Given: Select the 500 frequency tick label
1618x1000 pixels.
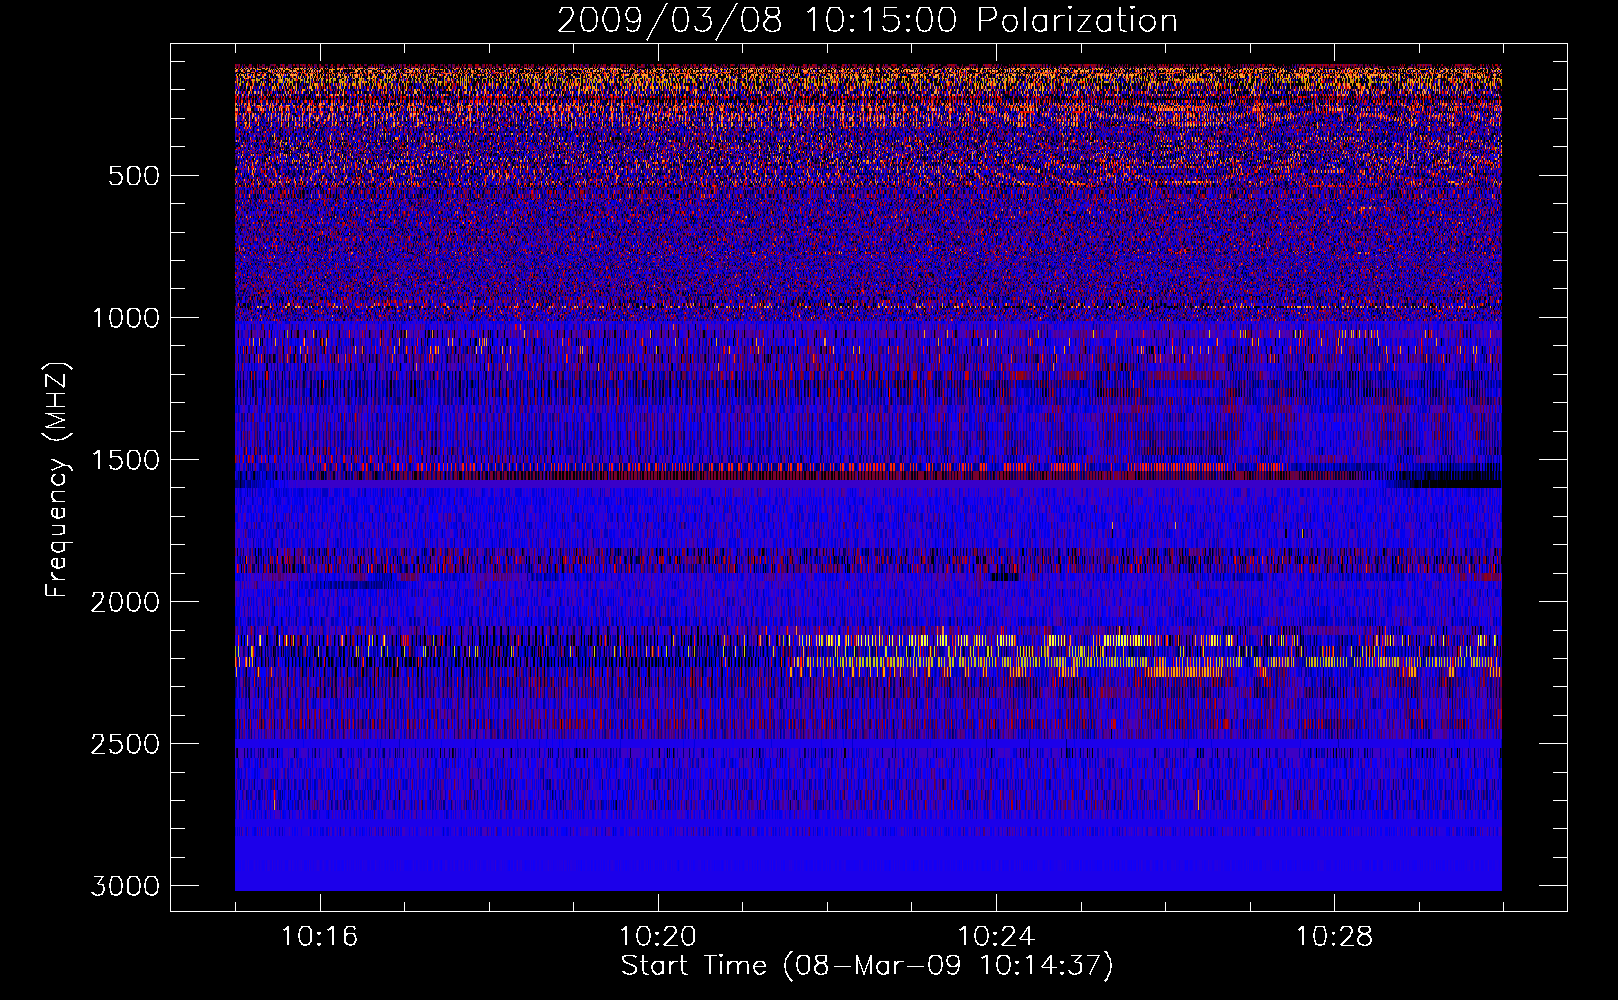Looking at the screenshot, I should coord(134,176).
